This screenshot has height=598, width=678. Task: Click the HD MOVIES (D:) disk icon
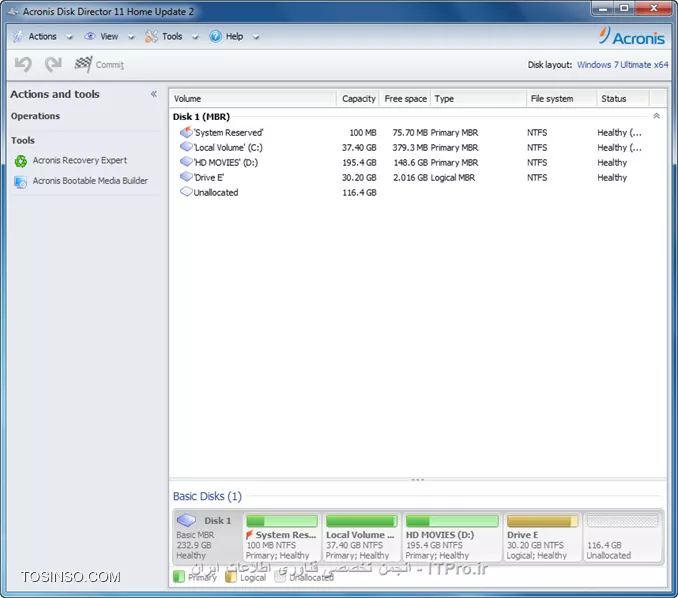[186, 162]
